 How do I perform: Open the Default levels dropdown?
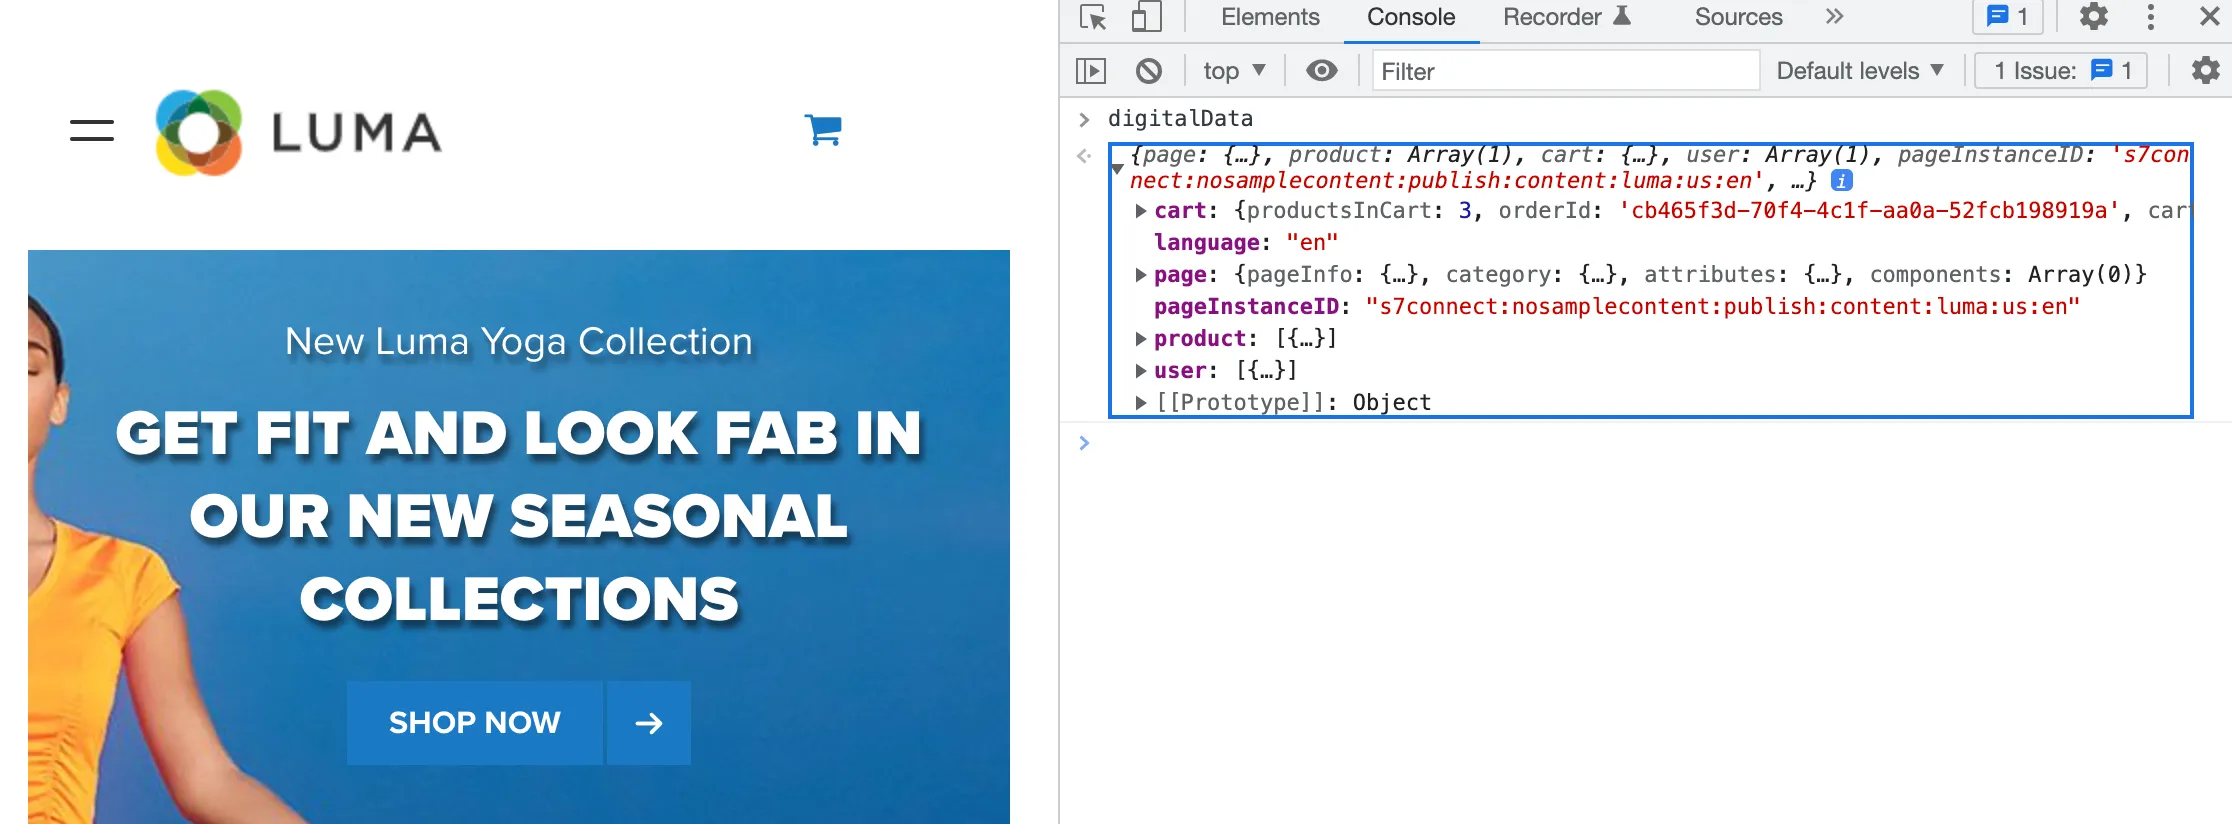[x=1860, y=71]
